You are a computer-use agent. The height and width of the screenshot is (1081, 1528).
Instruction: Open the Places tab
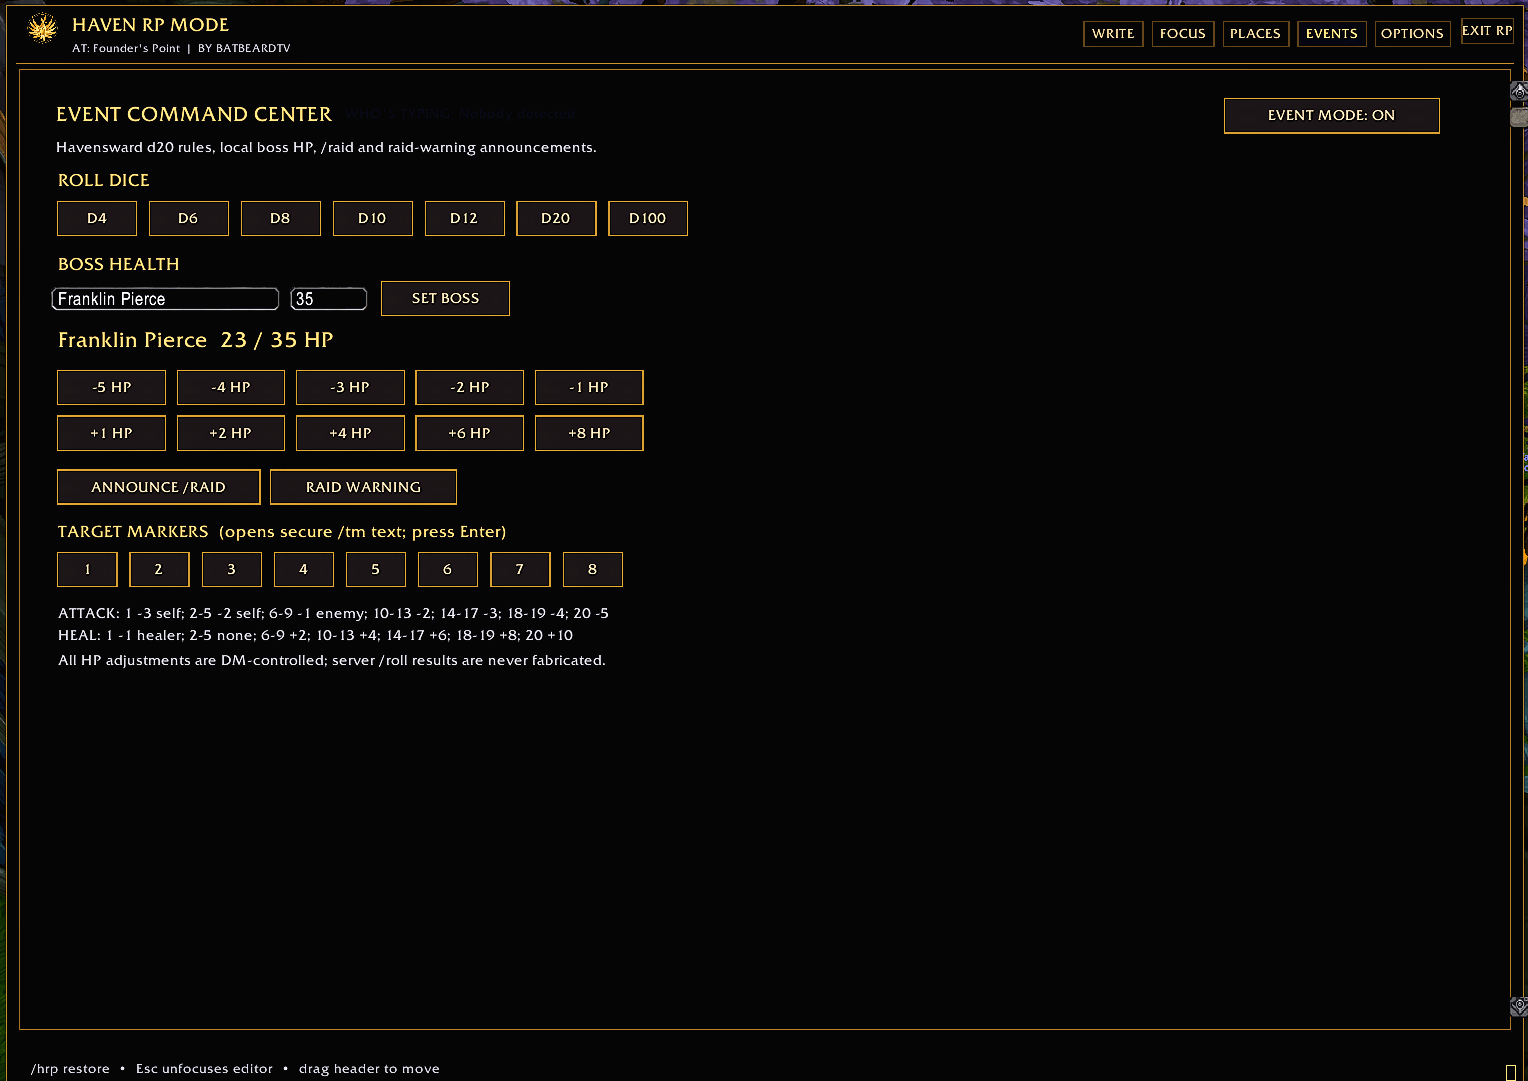click(1255, 34)
